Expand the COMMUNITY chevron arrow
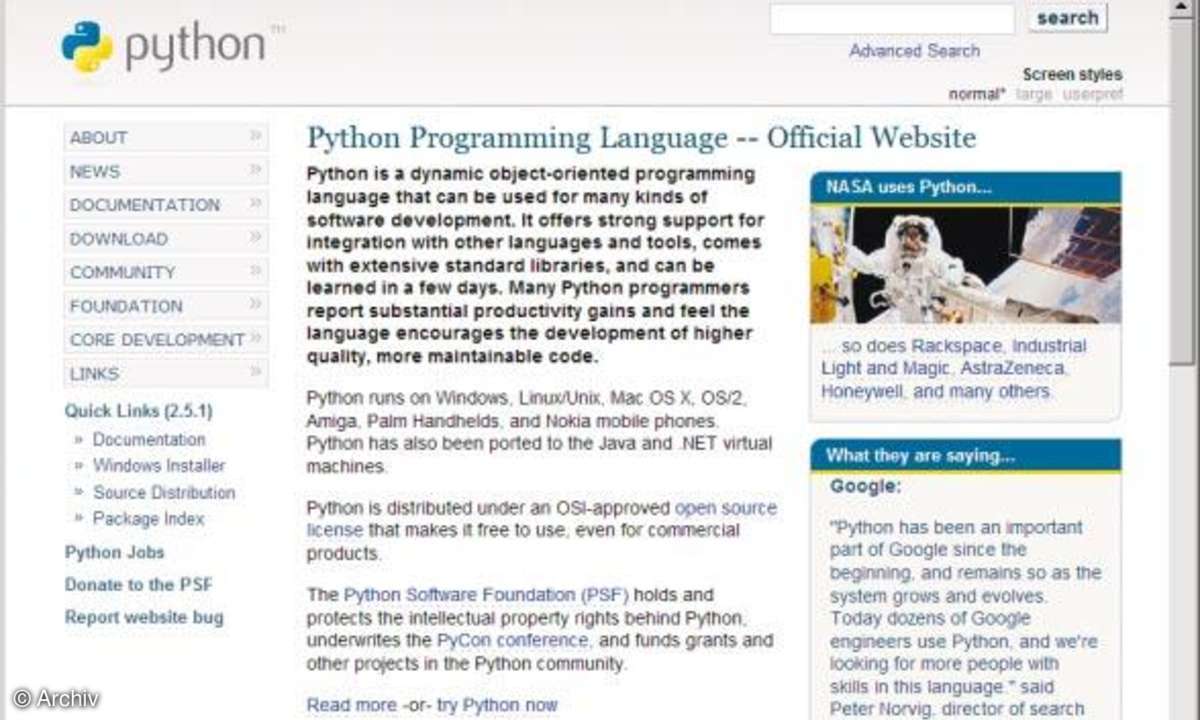The width and height of the screenshot is (1200, 720). point(256,270)
